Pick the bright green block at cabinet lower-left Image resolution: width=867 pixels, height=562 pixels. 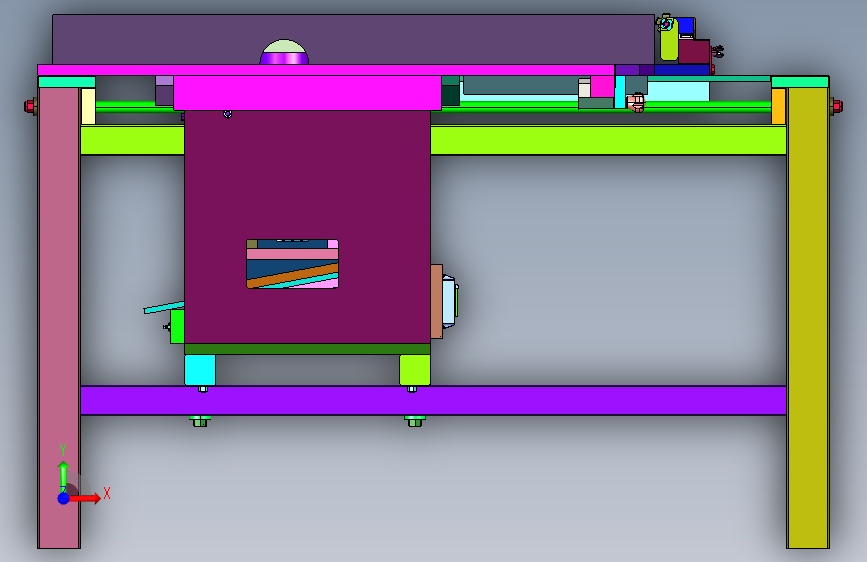177,326
